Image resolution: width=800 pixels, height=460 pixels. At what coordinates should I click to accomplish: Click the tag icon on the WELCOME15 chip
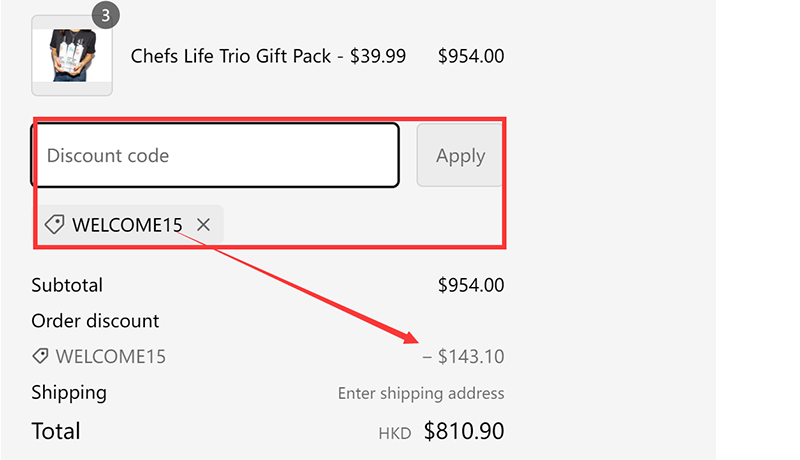54,225
